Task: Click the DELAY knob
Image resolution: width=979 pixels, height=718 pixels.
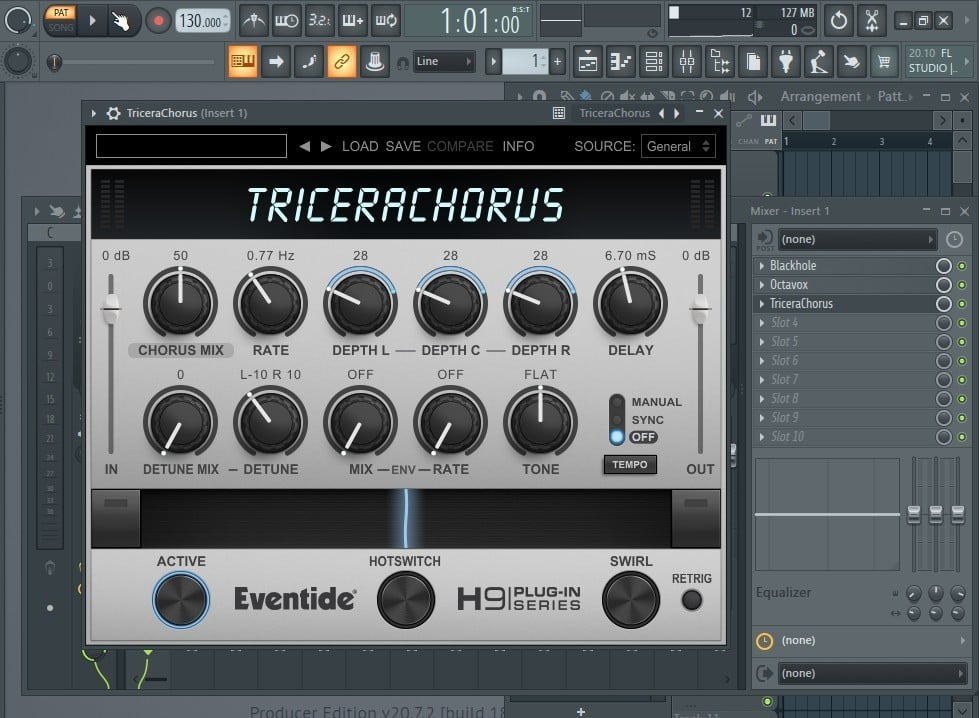Action: pyautogui.click(x=630, y=303)
